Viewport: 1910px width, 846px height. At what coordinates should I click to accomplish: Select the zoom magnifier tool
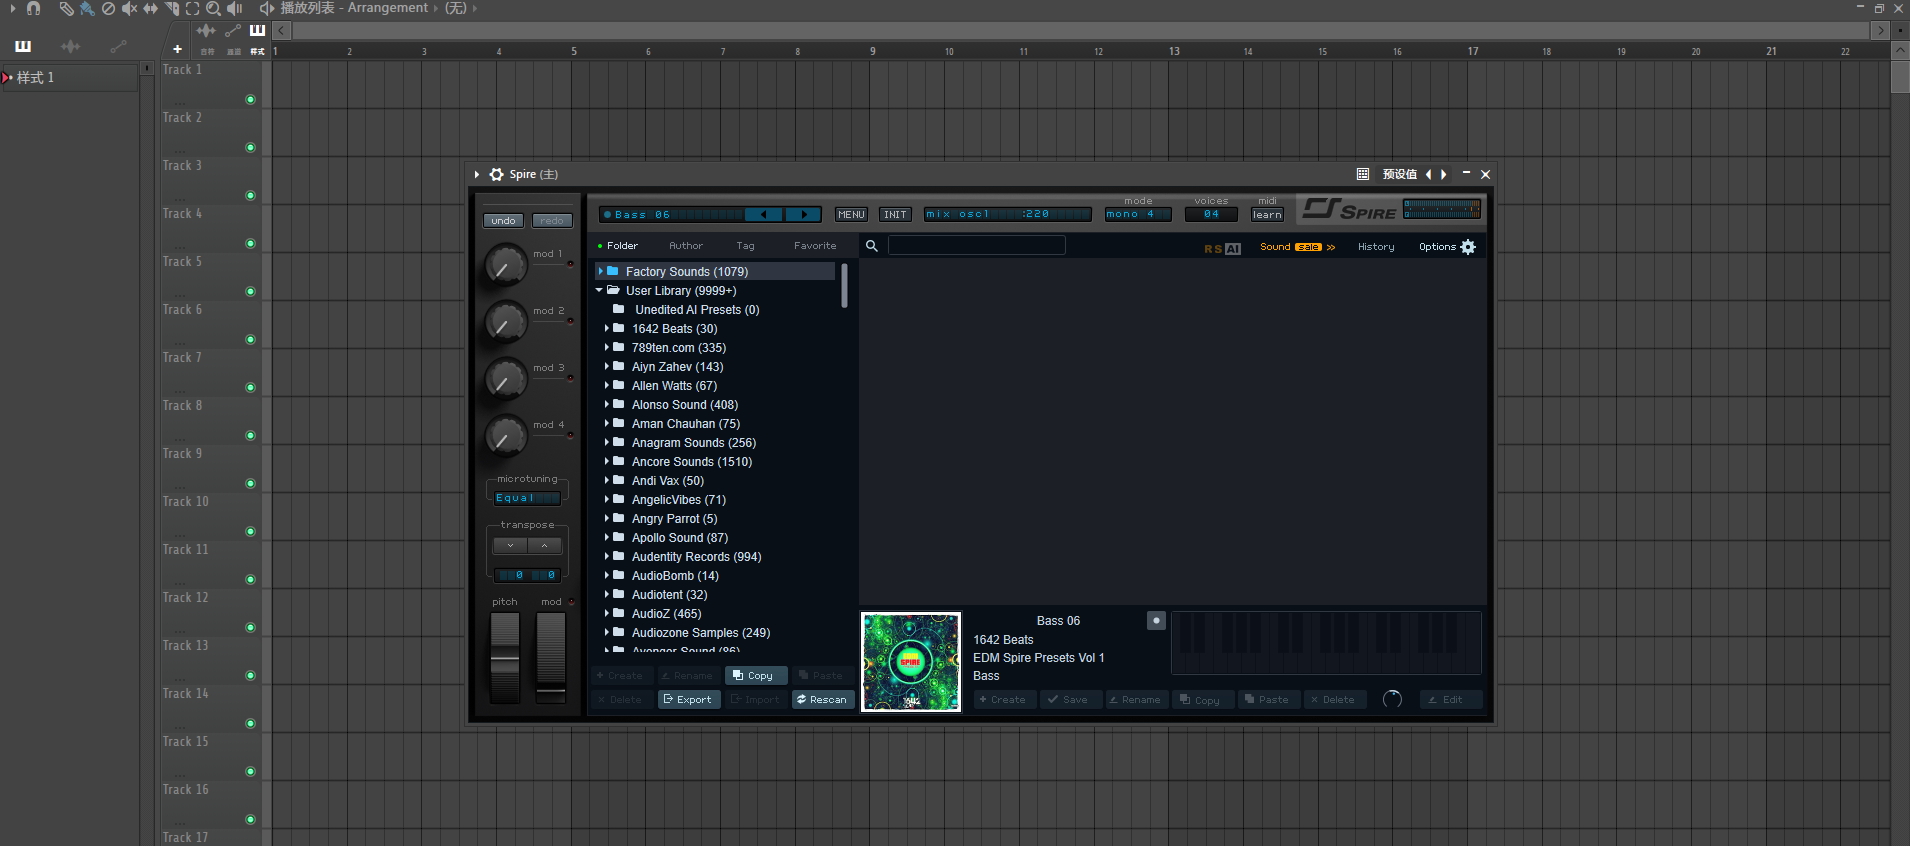click(213, 8)
